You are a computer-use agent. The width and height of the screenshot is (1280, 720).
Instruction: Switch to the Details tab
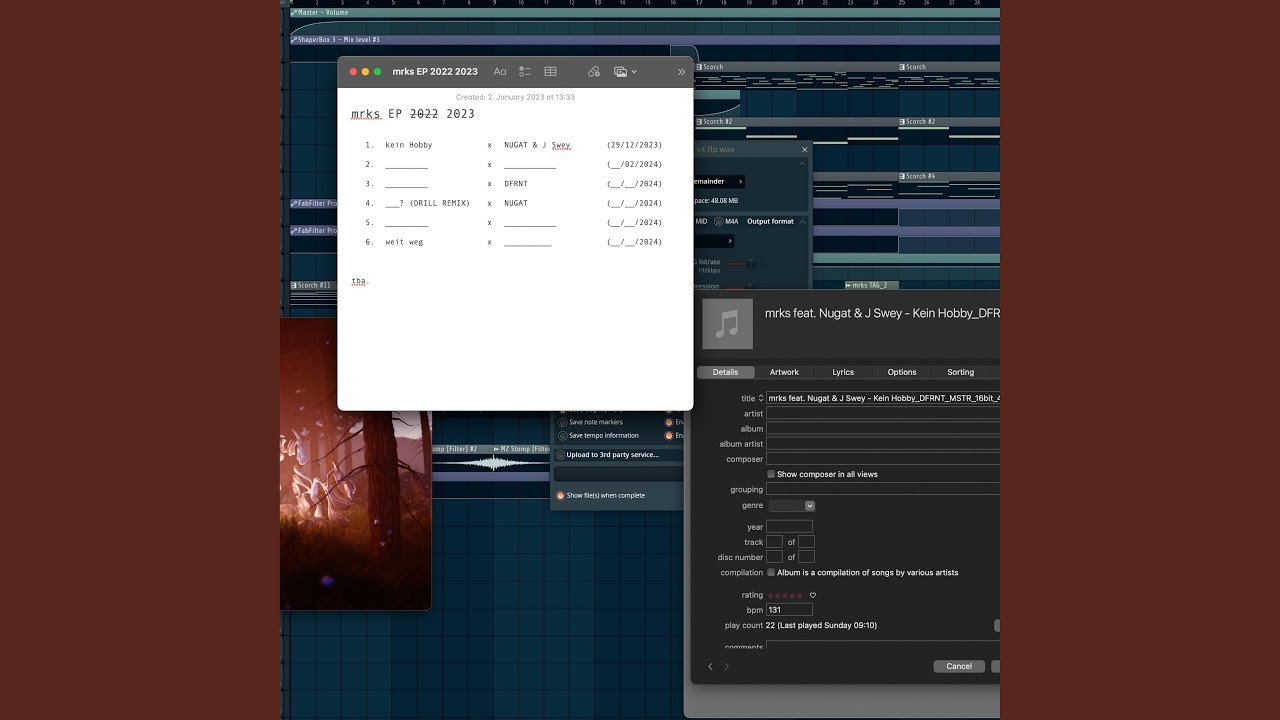pos(725,372)
